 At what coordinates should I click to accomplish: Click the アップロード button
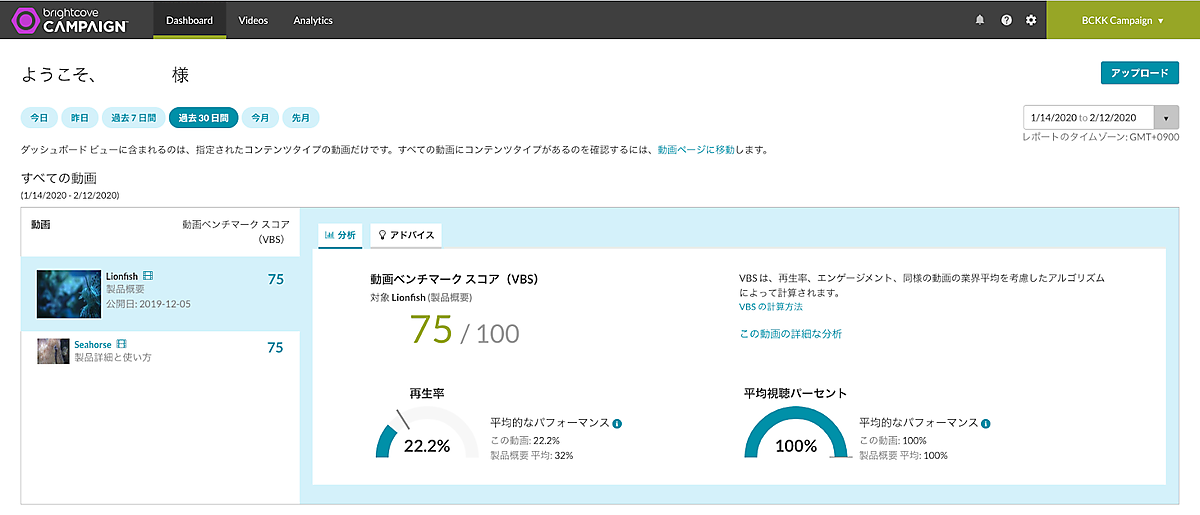1139,73
